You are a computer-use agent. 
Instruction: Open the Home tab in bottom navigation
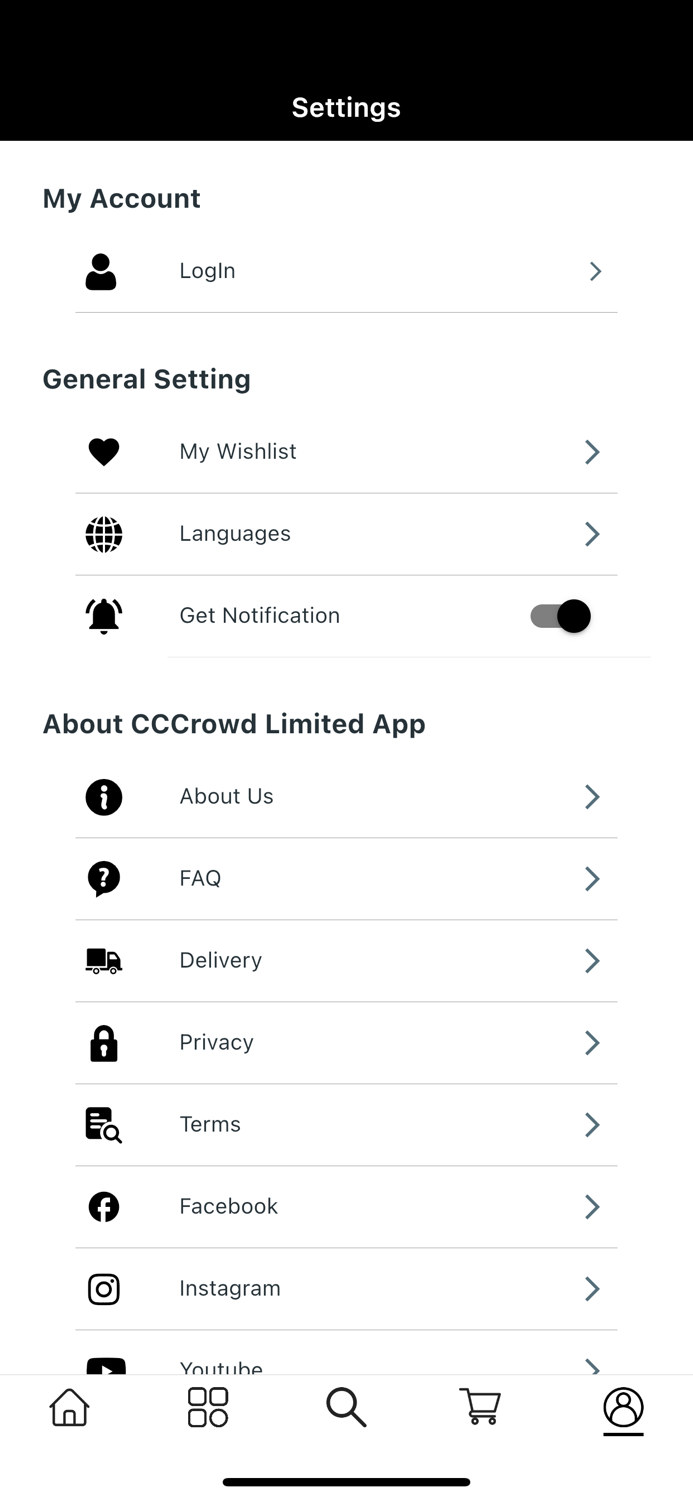pyautogui.click(x=68, y=1408)
